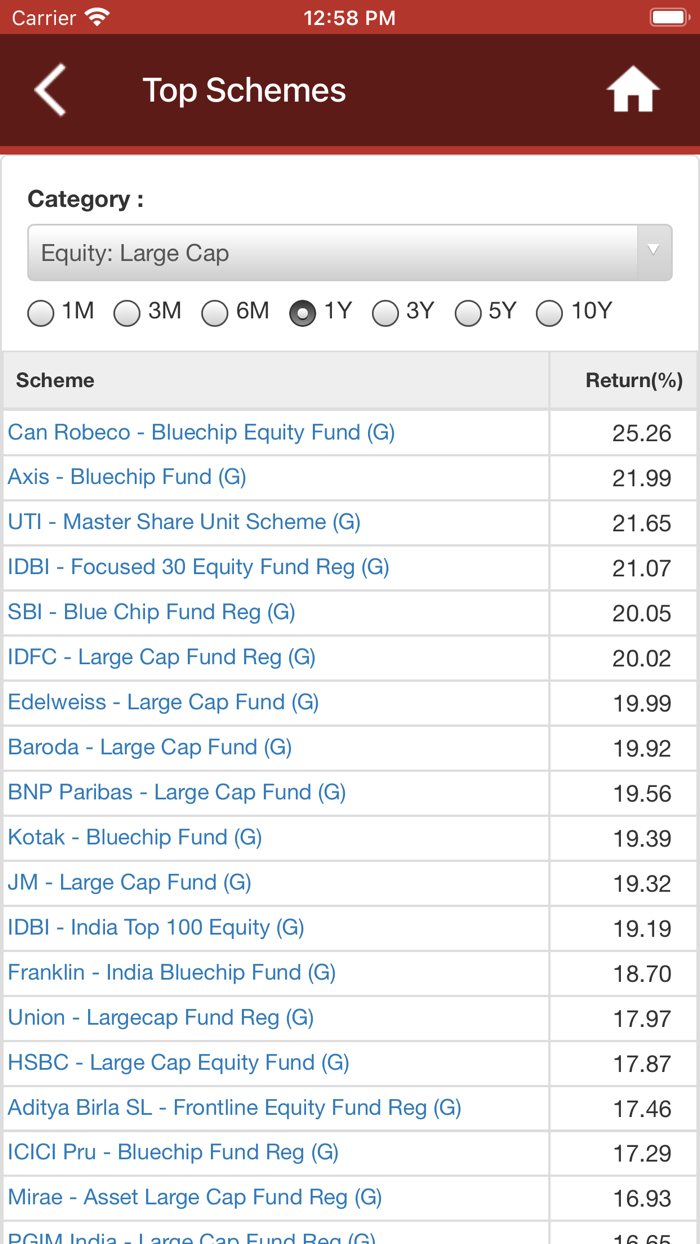700x1244 pixels.
Task: Select the 1M return period
Action: [41, 313]
